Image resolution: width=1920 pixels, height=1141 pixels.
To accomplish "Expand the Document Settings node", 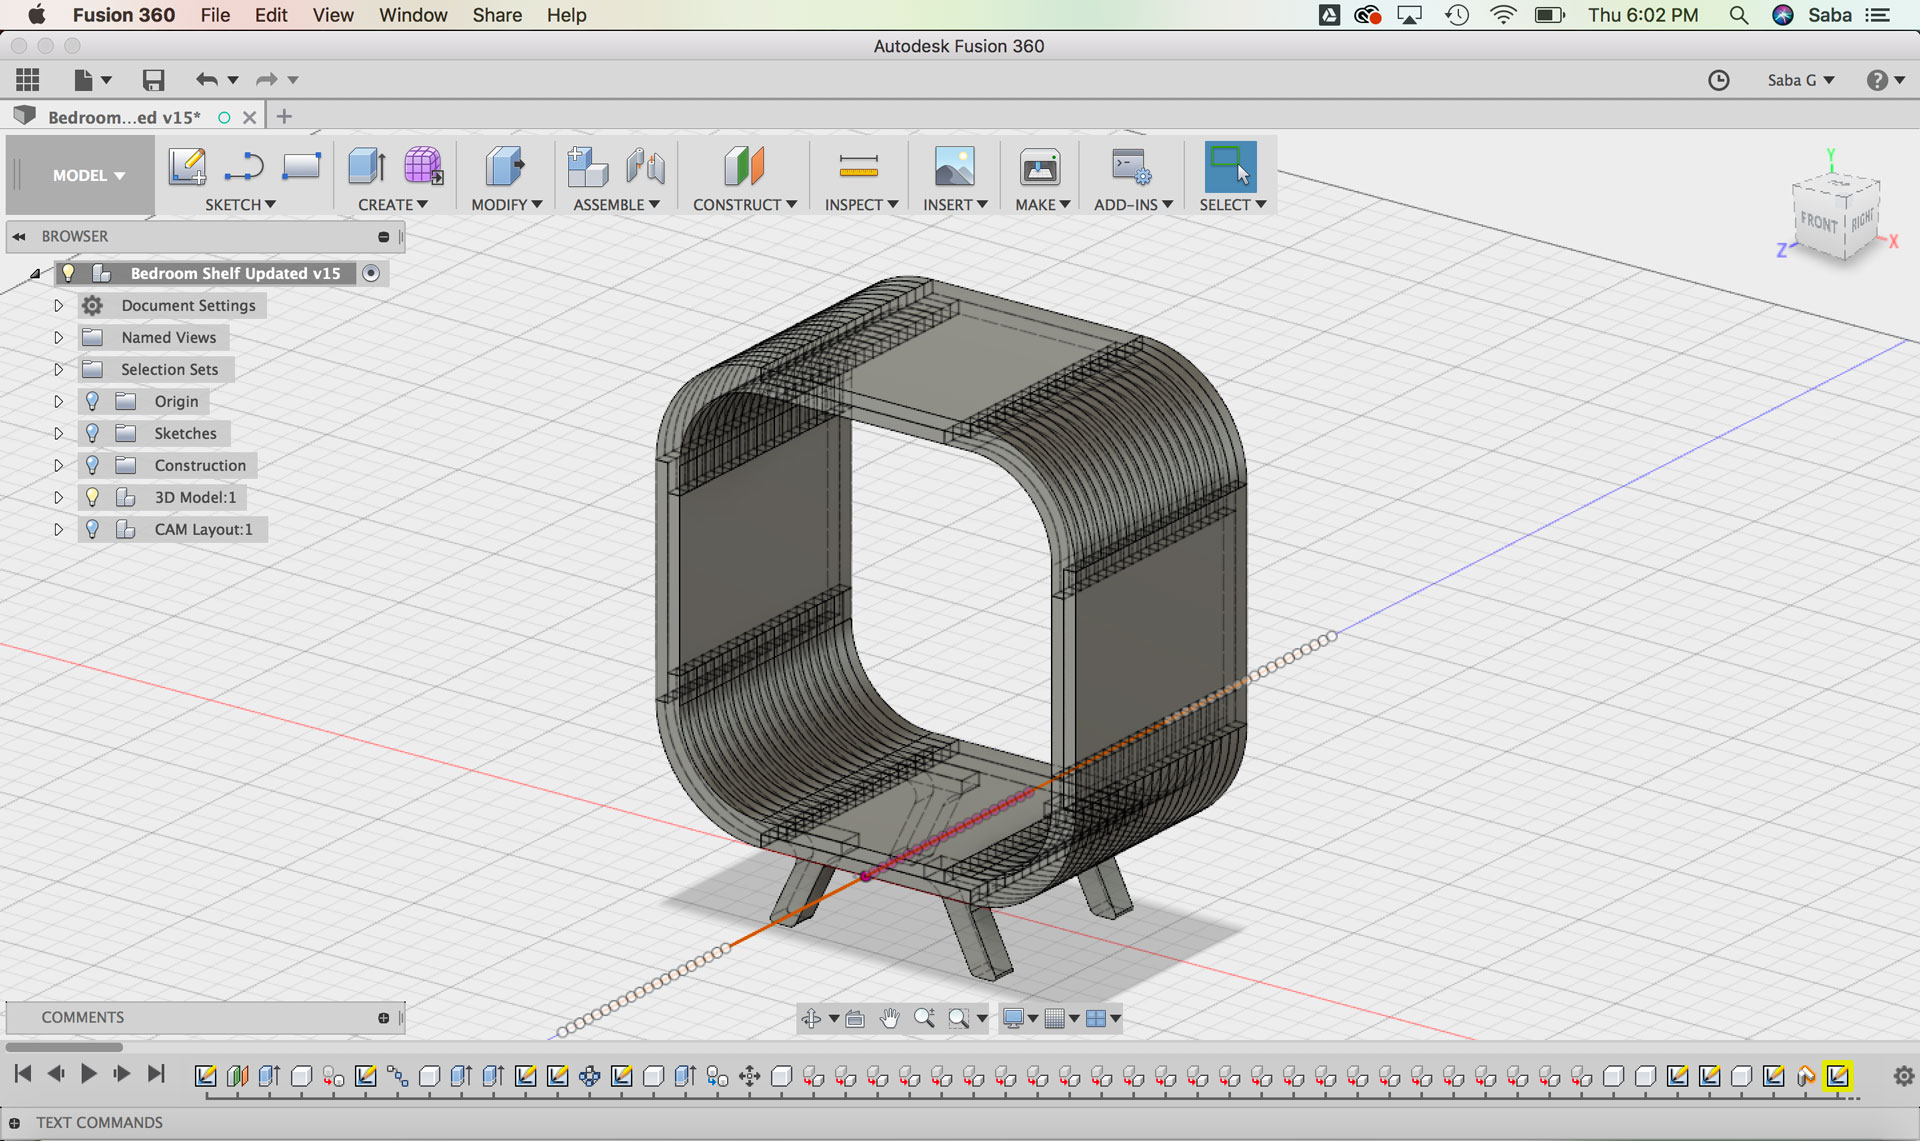I will 58,305.
